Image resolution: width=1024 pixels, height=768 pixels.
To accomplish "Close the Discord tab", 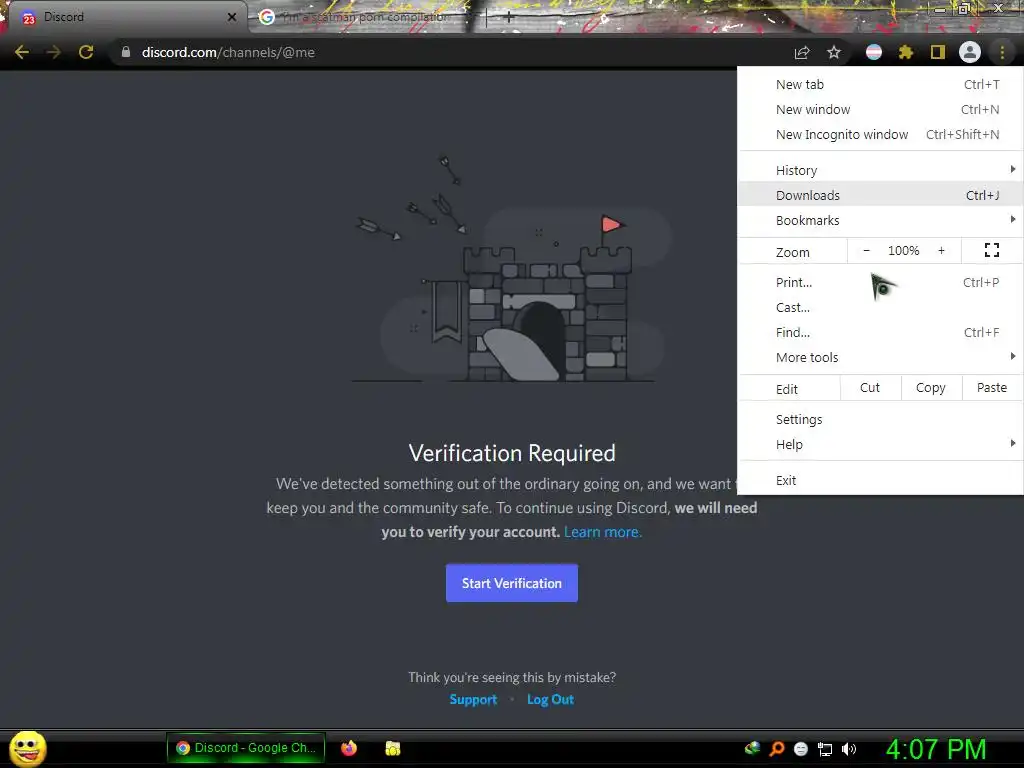I will [232, 17].
